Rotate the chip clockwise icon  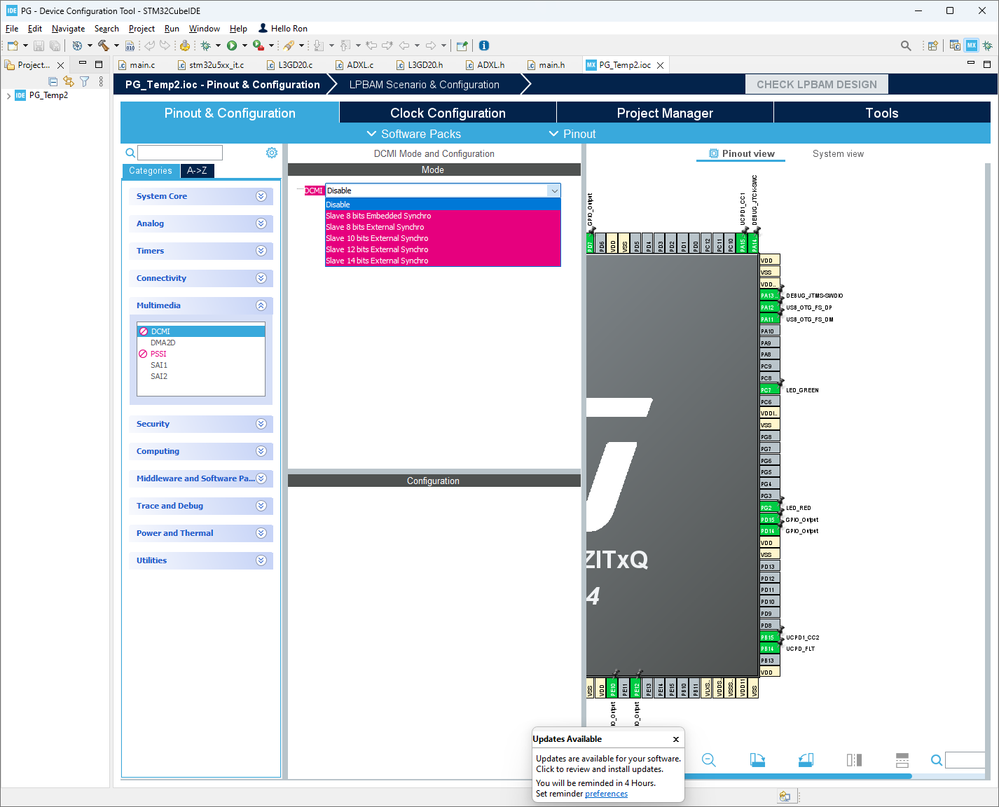tap(757, 759)
